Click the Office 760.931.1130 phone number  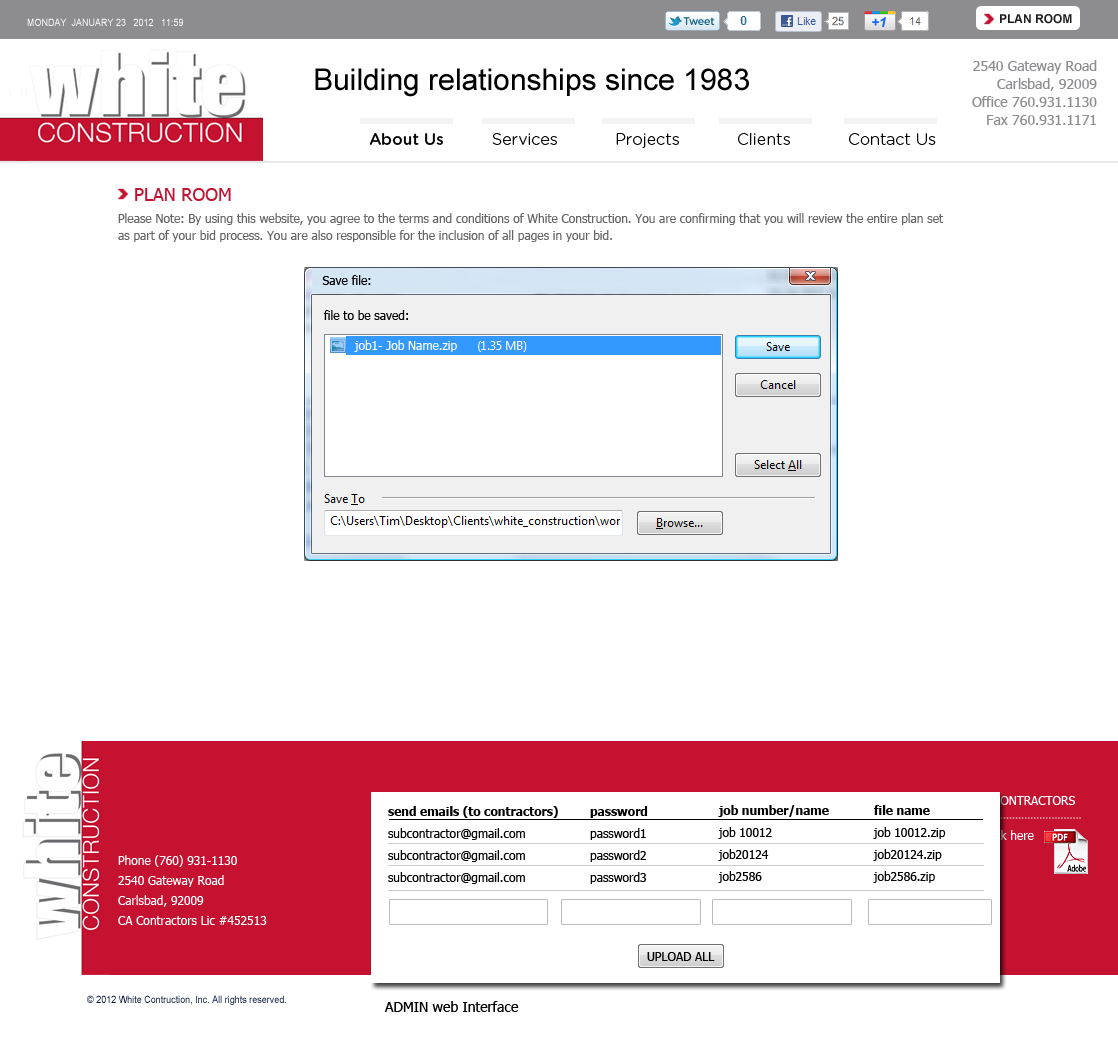coord(1034,102)
